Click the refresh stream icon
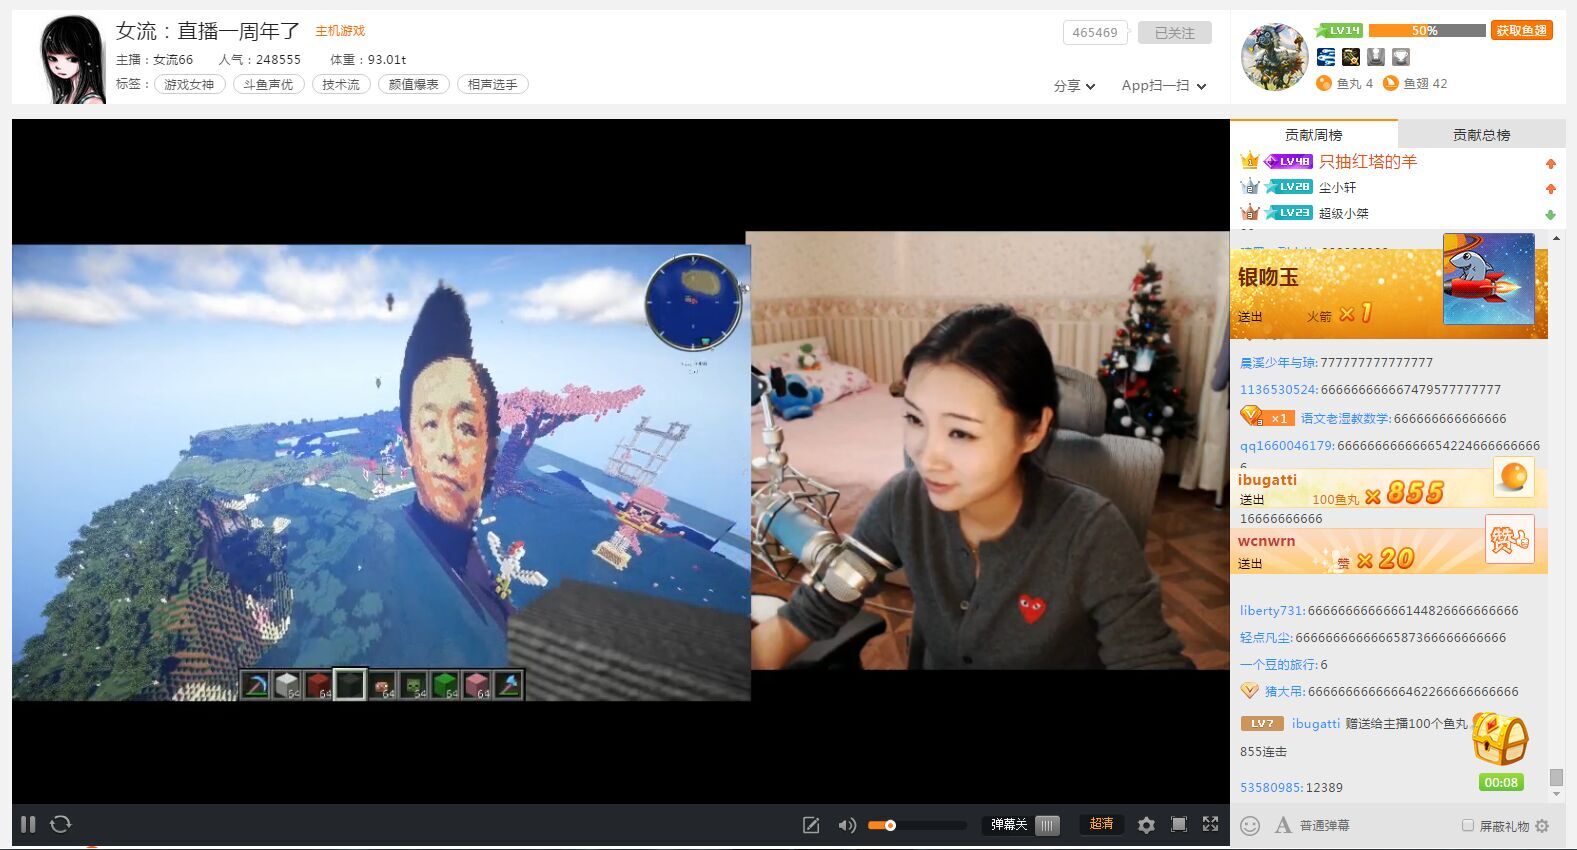This screenshot has height=850, width=1577. click(x=61, y=824)
